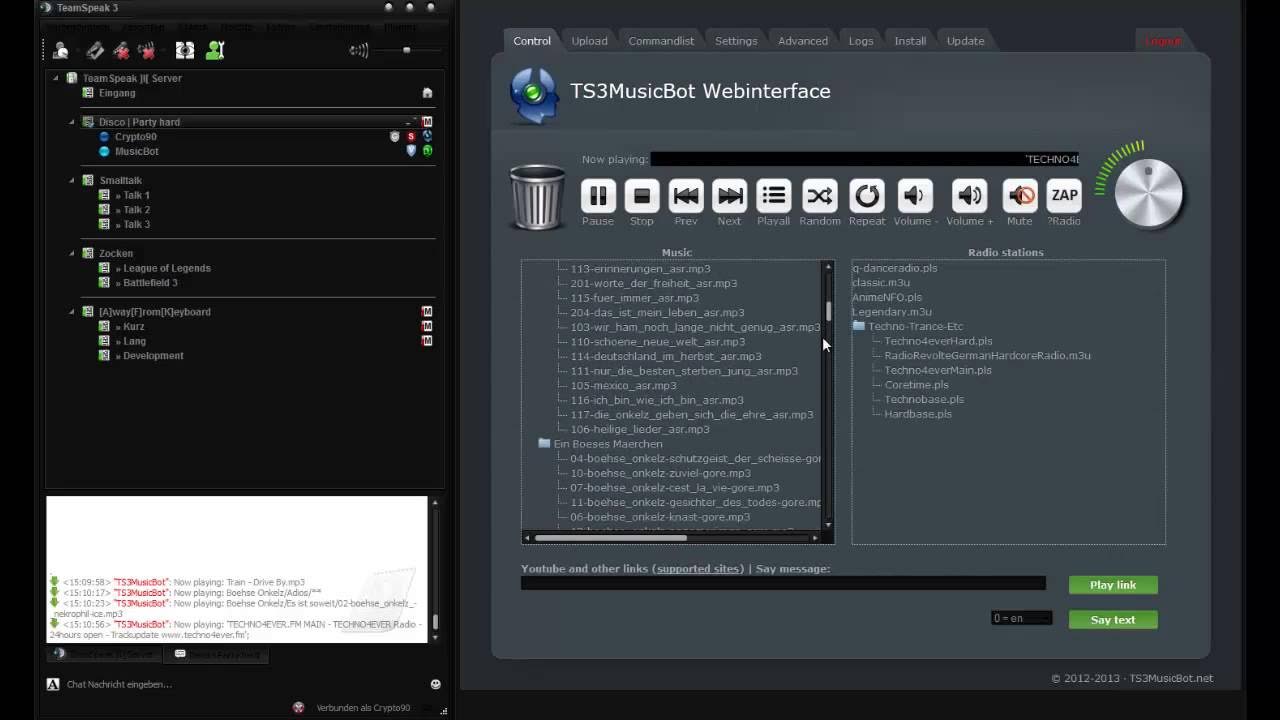The image size is (1280, 720).
Task: Open the Install tab
Action: coord(910,41)
